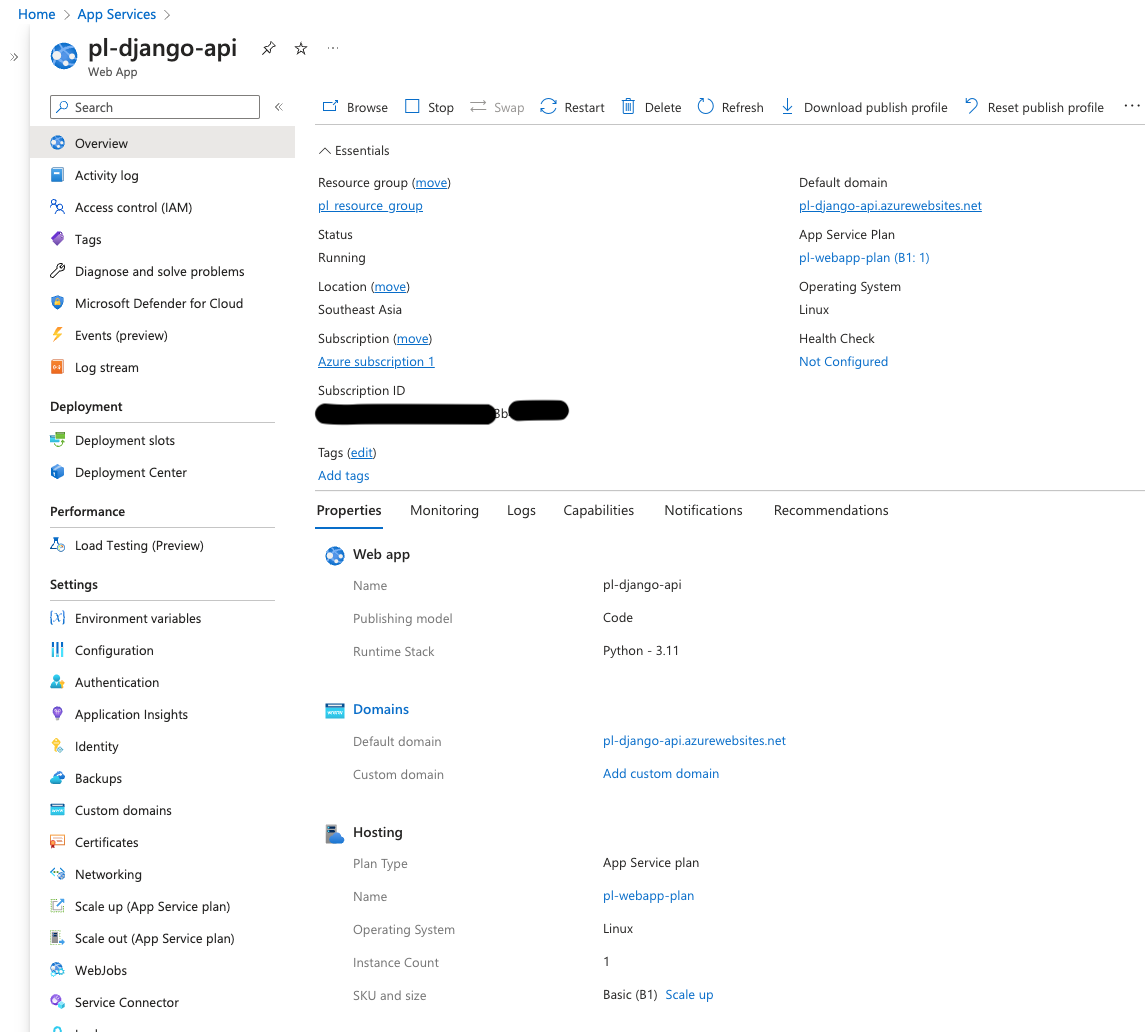Collapse the Essentials section

[354, 150]
